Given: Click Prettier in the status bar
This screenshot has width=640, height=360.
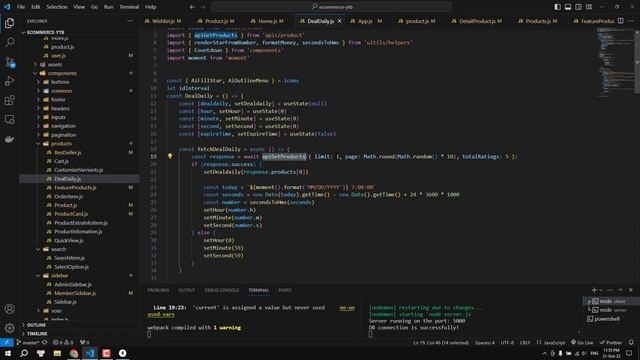Looking at the screenshot, I should [x=611, y=342].
